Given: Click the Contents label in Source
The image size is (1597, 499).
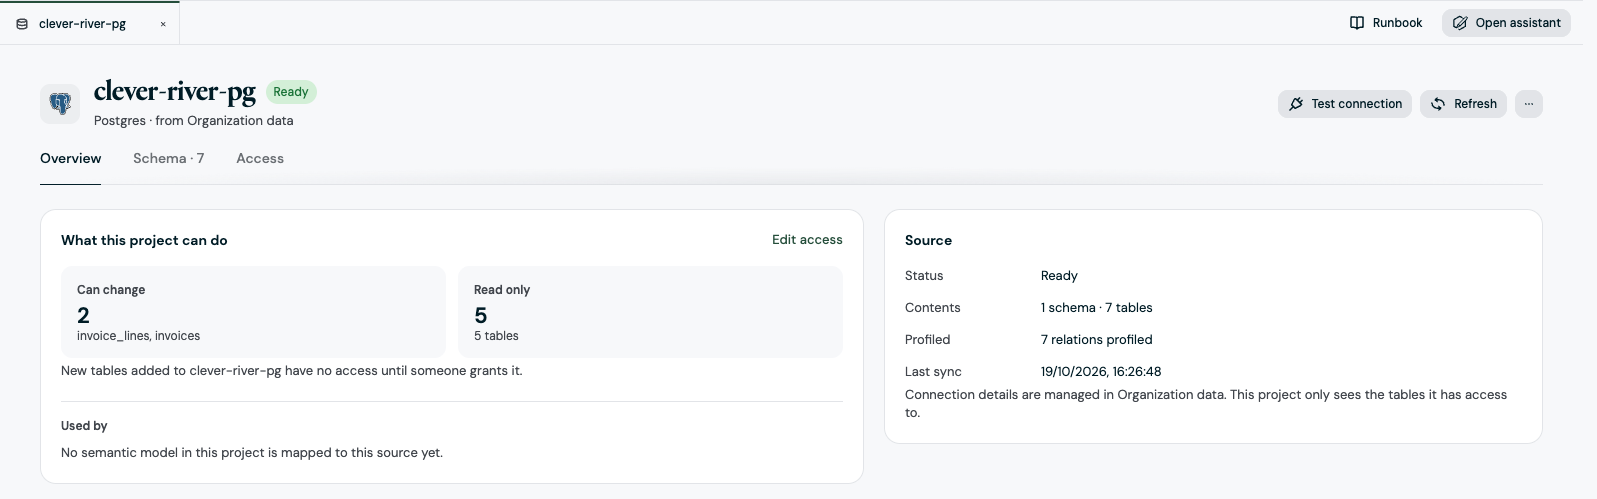Looking at the screenshot, I should pos(932,308).
